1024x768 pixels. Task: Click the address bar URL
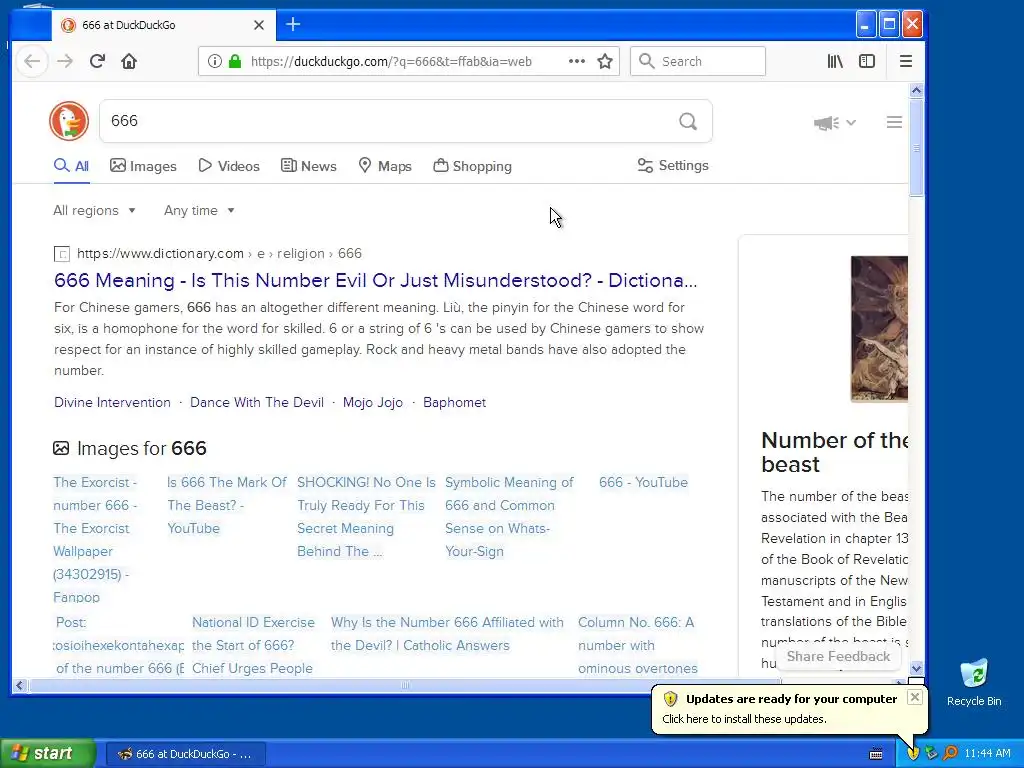click(391, 61)
